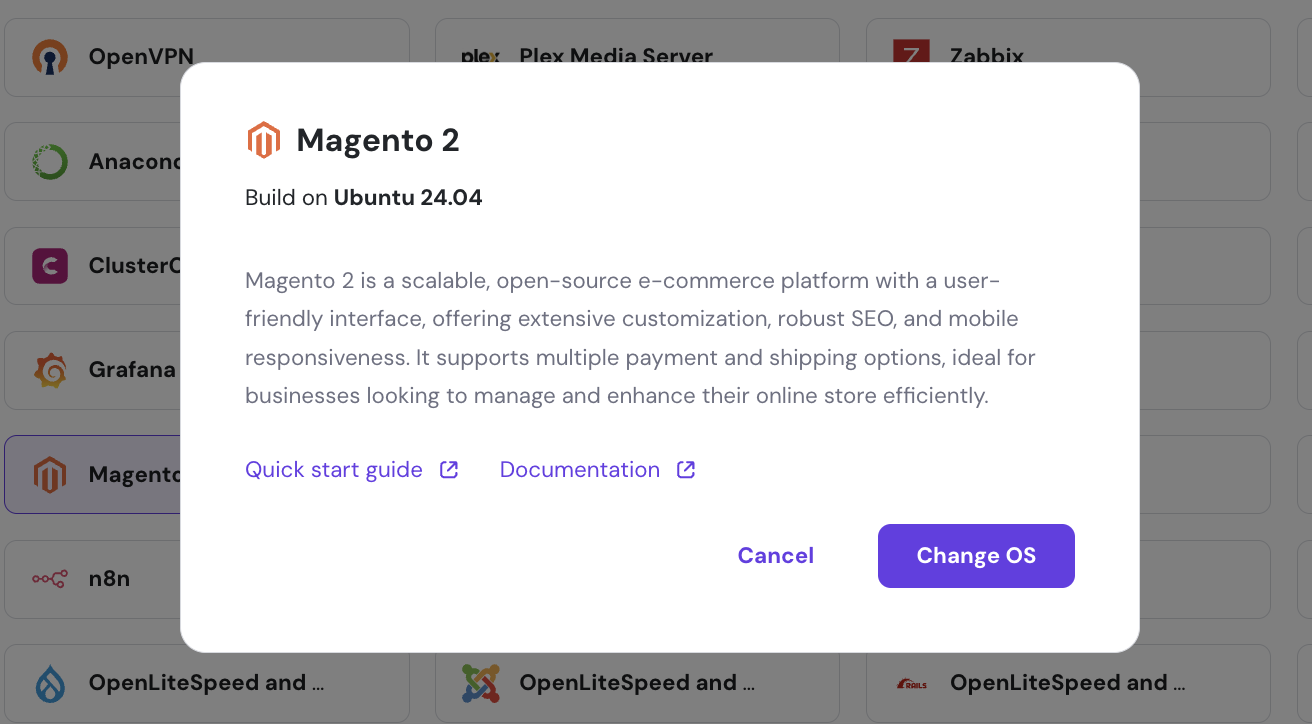
Task: Cancel the OS change
Action: point(775,555)
